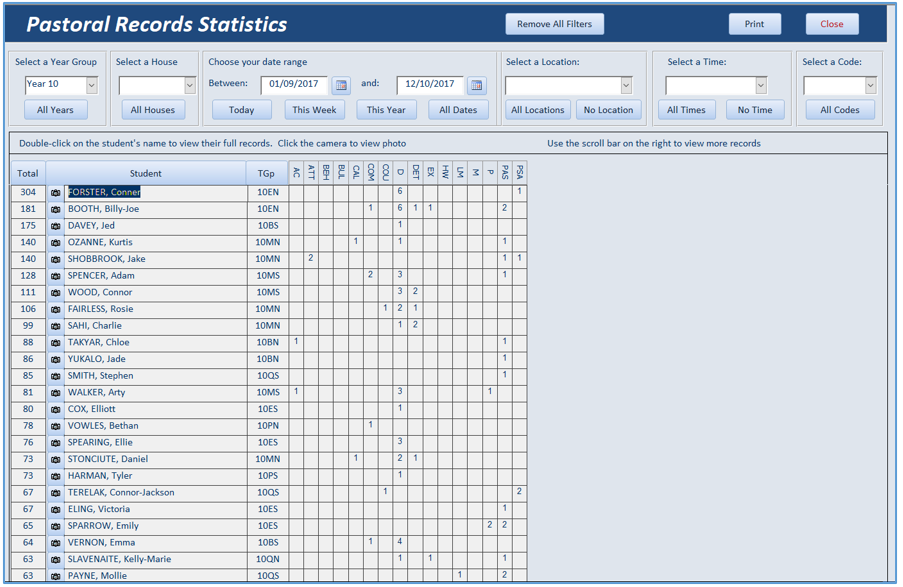Viewport: 903px width, 587px height.
Task: Click Remove All Filters button
Action: pos(555,24)
